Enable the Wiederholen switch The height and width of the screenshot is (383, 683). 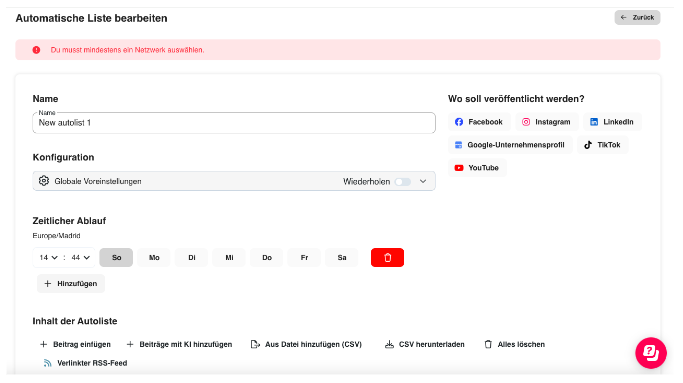coord(402,182)
